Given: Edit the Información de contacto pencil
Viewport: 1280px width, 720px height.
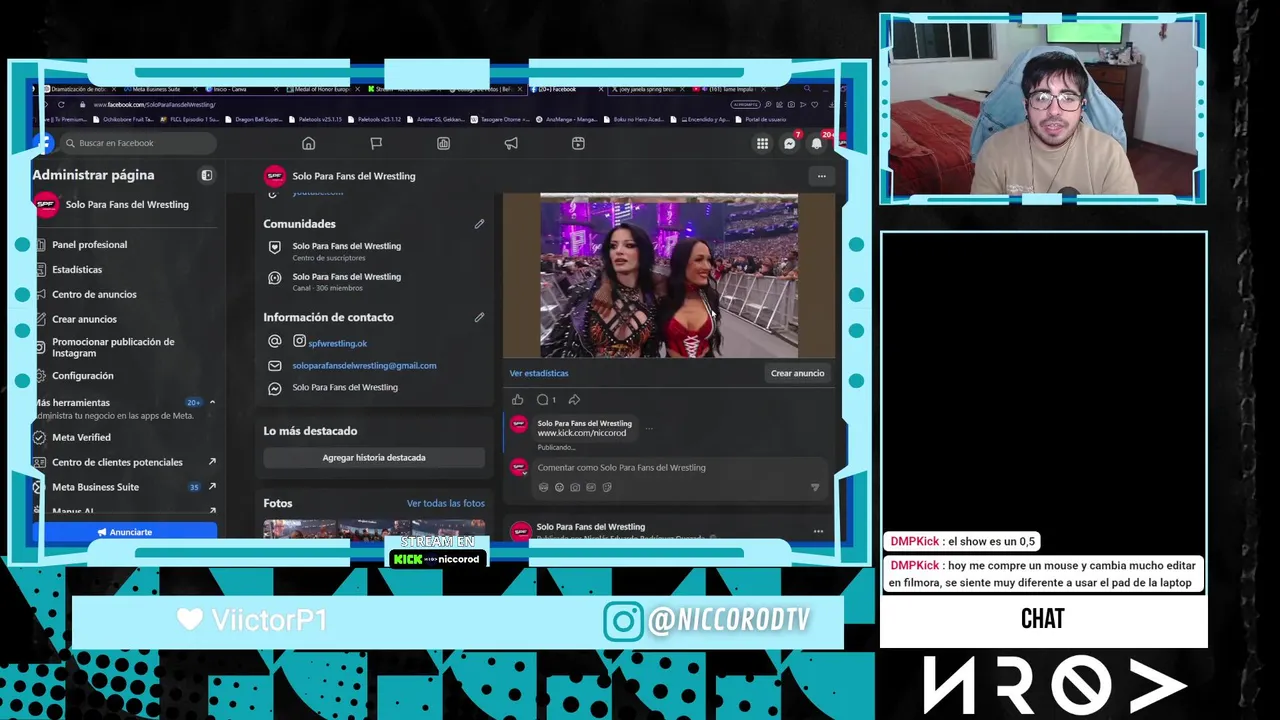Looking at the screenshot, I should pos(479,317).
